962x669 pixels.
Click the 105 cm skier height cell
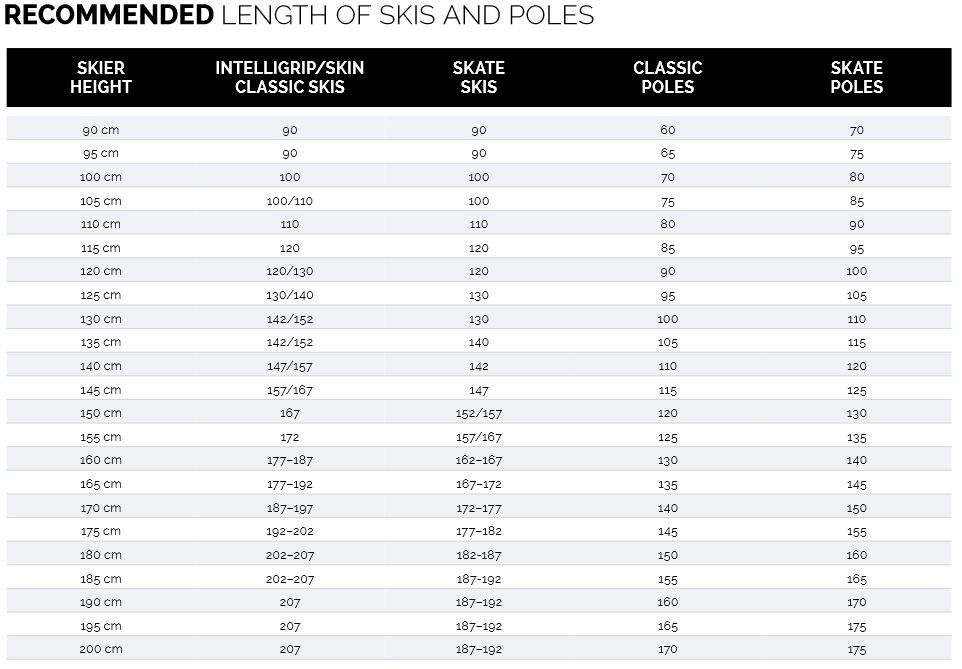click(x=100, y=201)
